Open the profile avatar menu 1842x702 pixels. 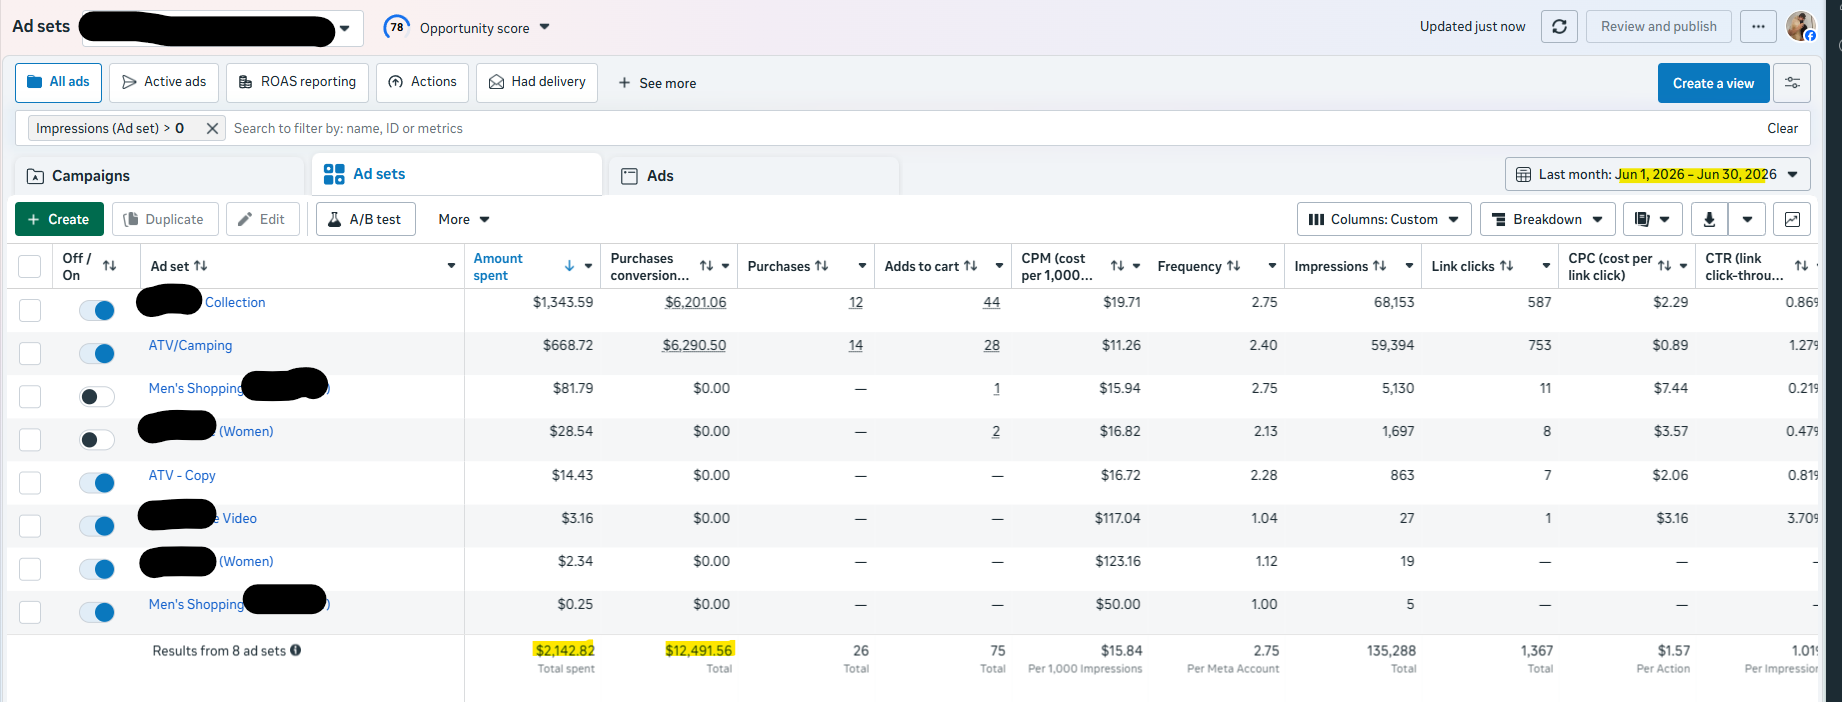click(1801, 27)
